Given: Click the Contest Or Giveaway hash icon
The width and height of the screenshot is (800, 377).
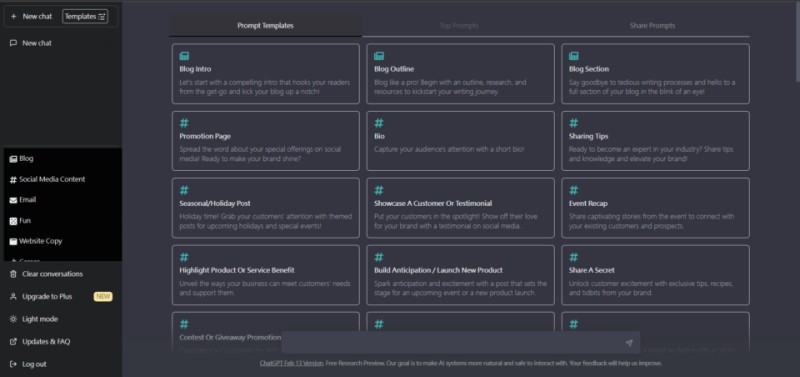Looking at the screenshot, I should (184, 324).
